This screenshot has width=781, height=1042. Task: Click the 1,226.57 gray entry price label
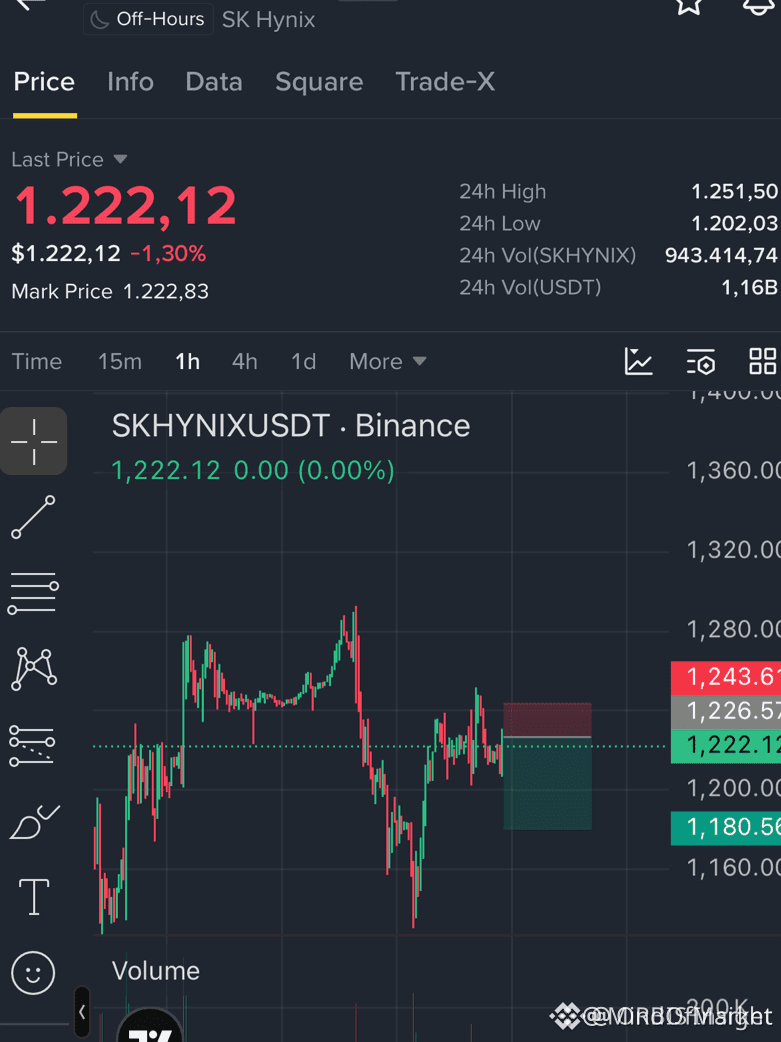pyautogui.click(x=726, y=712)
